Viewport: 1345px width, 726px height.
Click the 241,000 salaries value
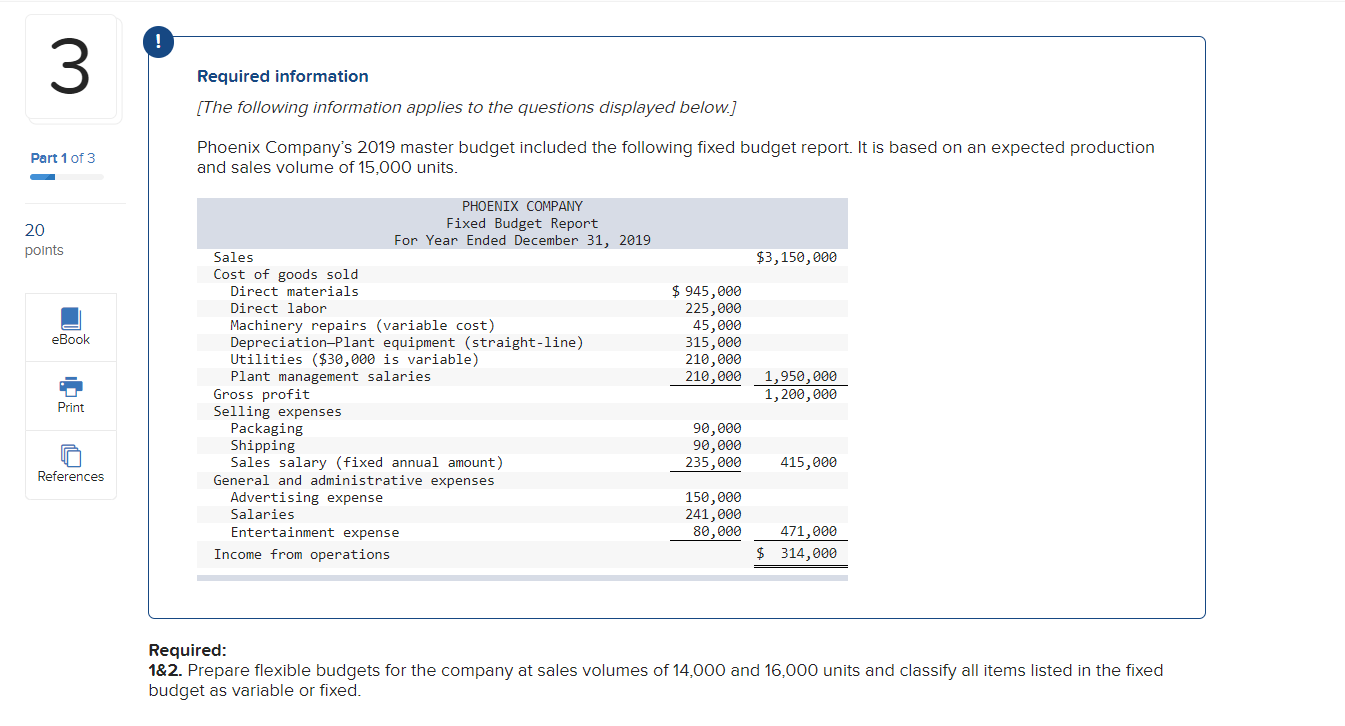tap(714, 514)
